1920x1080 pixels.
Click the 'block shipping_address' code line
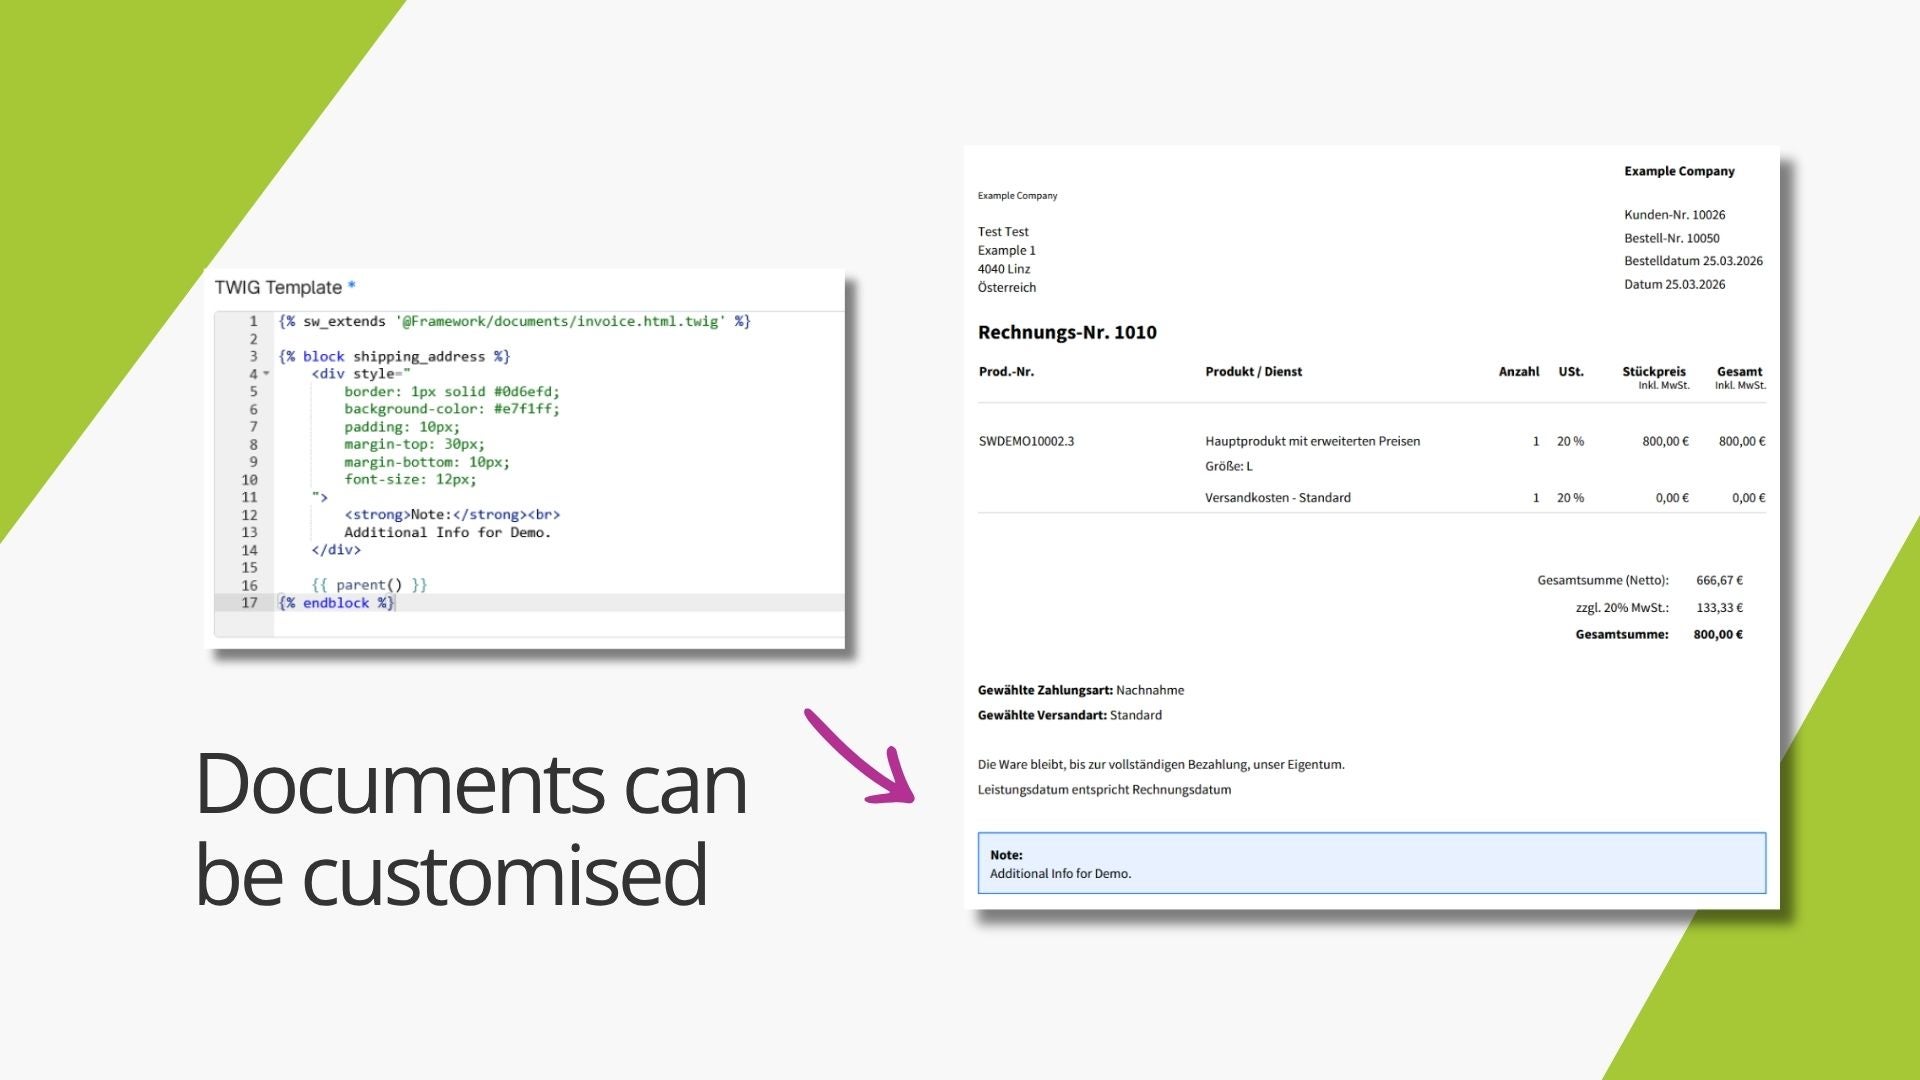tap(394, 356)
